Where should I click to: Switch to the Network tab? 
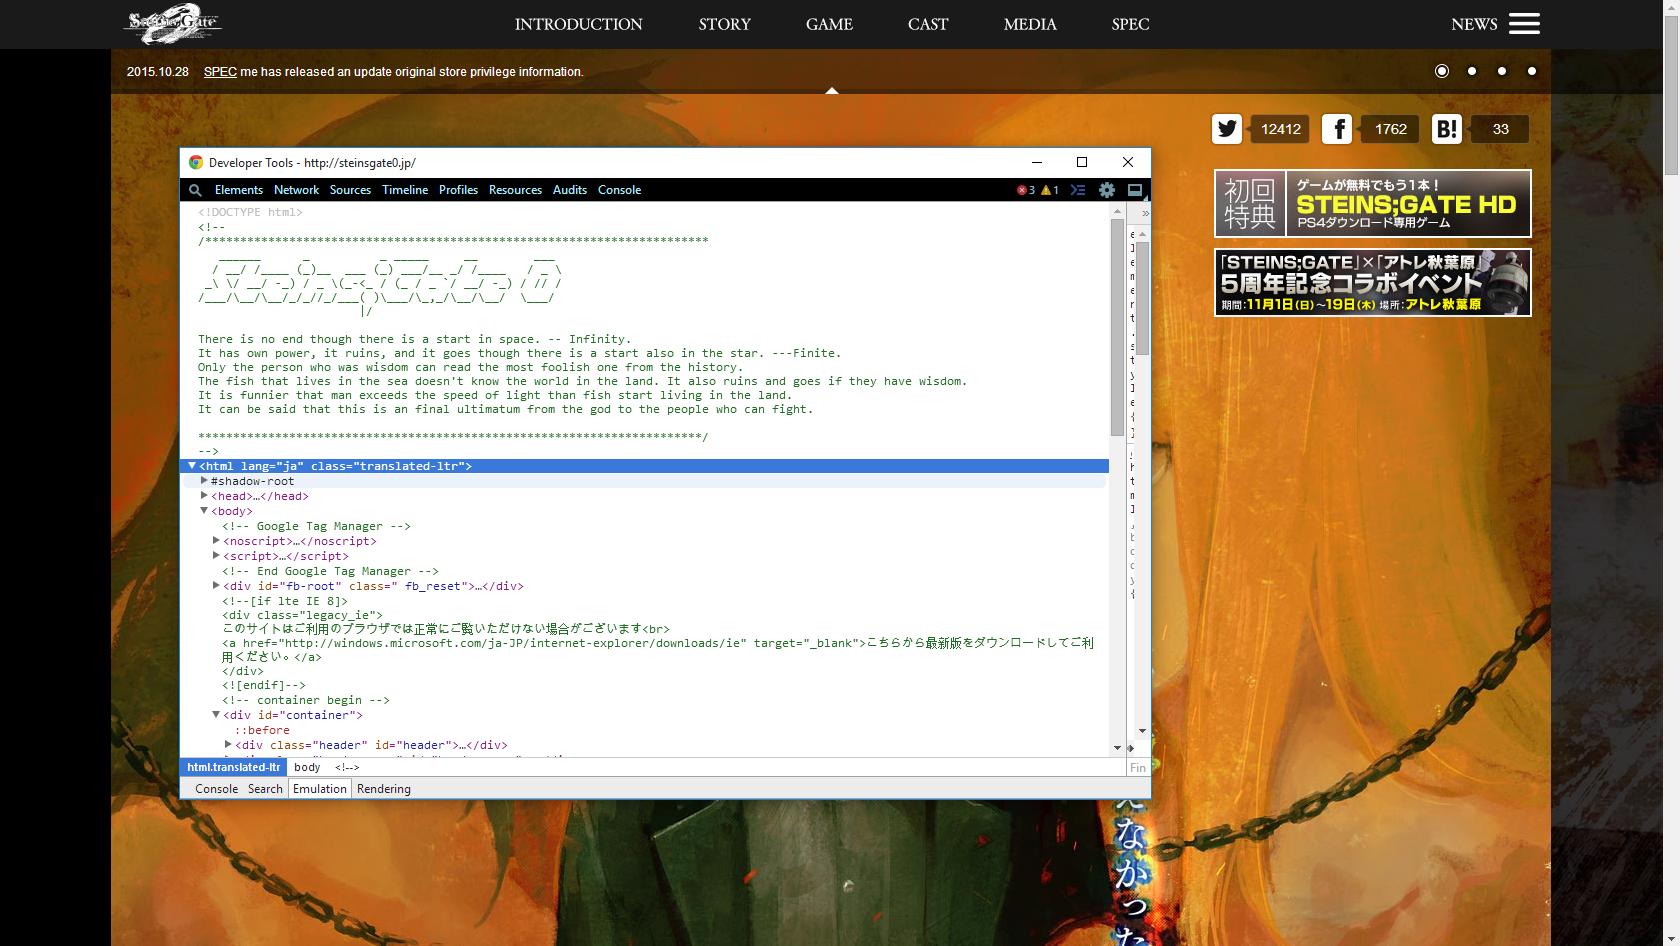[296, 190]
